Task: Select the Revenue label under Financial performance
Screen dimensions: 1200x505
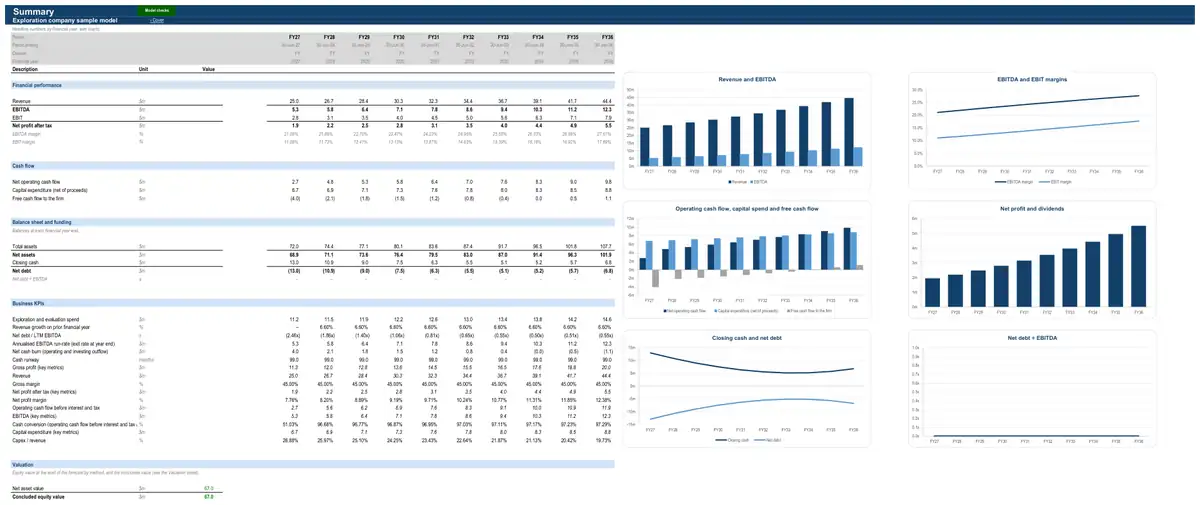Action: tap(21, 102)
